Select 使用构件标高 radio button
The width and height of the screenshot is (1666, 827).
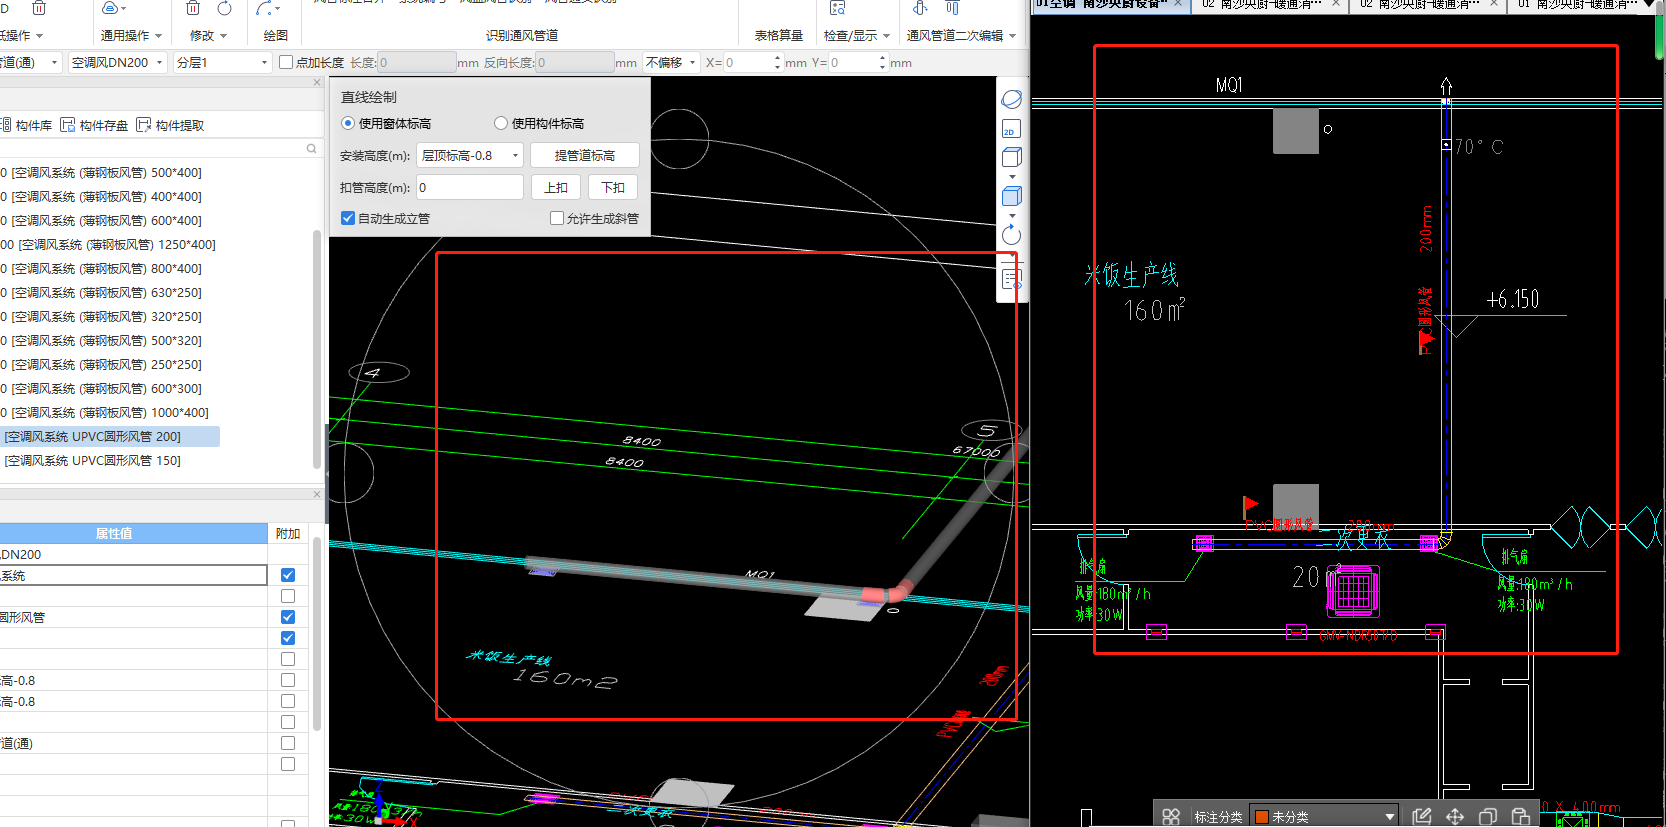pos(501,123)
